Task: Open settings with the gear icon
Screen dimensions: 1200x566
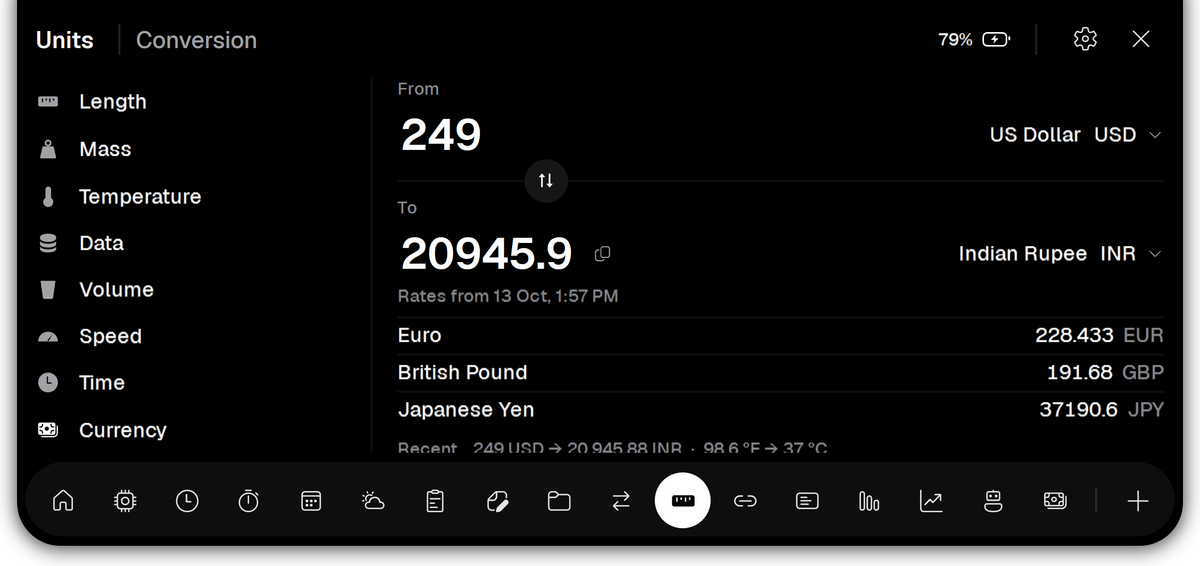Action: coord(1085,39)
